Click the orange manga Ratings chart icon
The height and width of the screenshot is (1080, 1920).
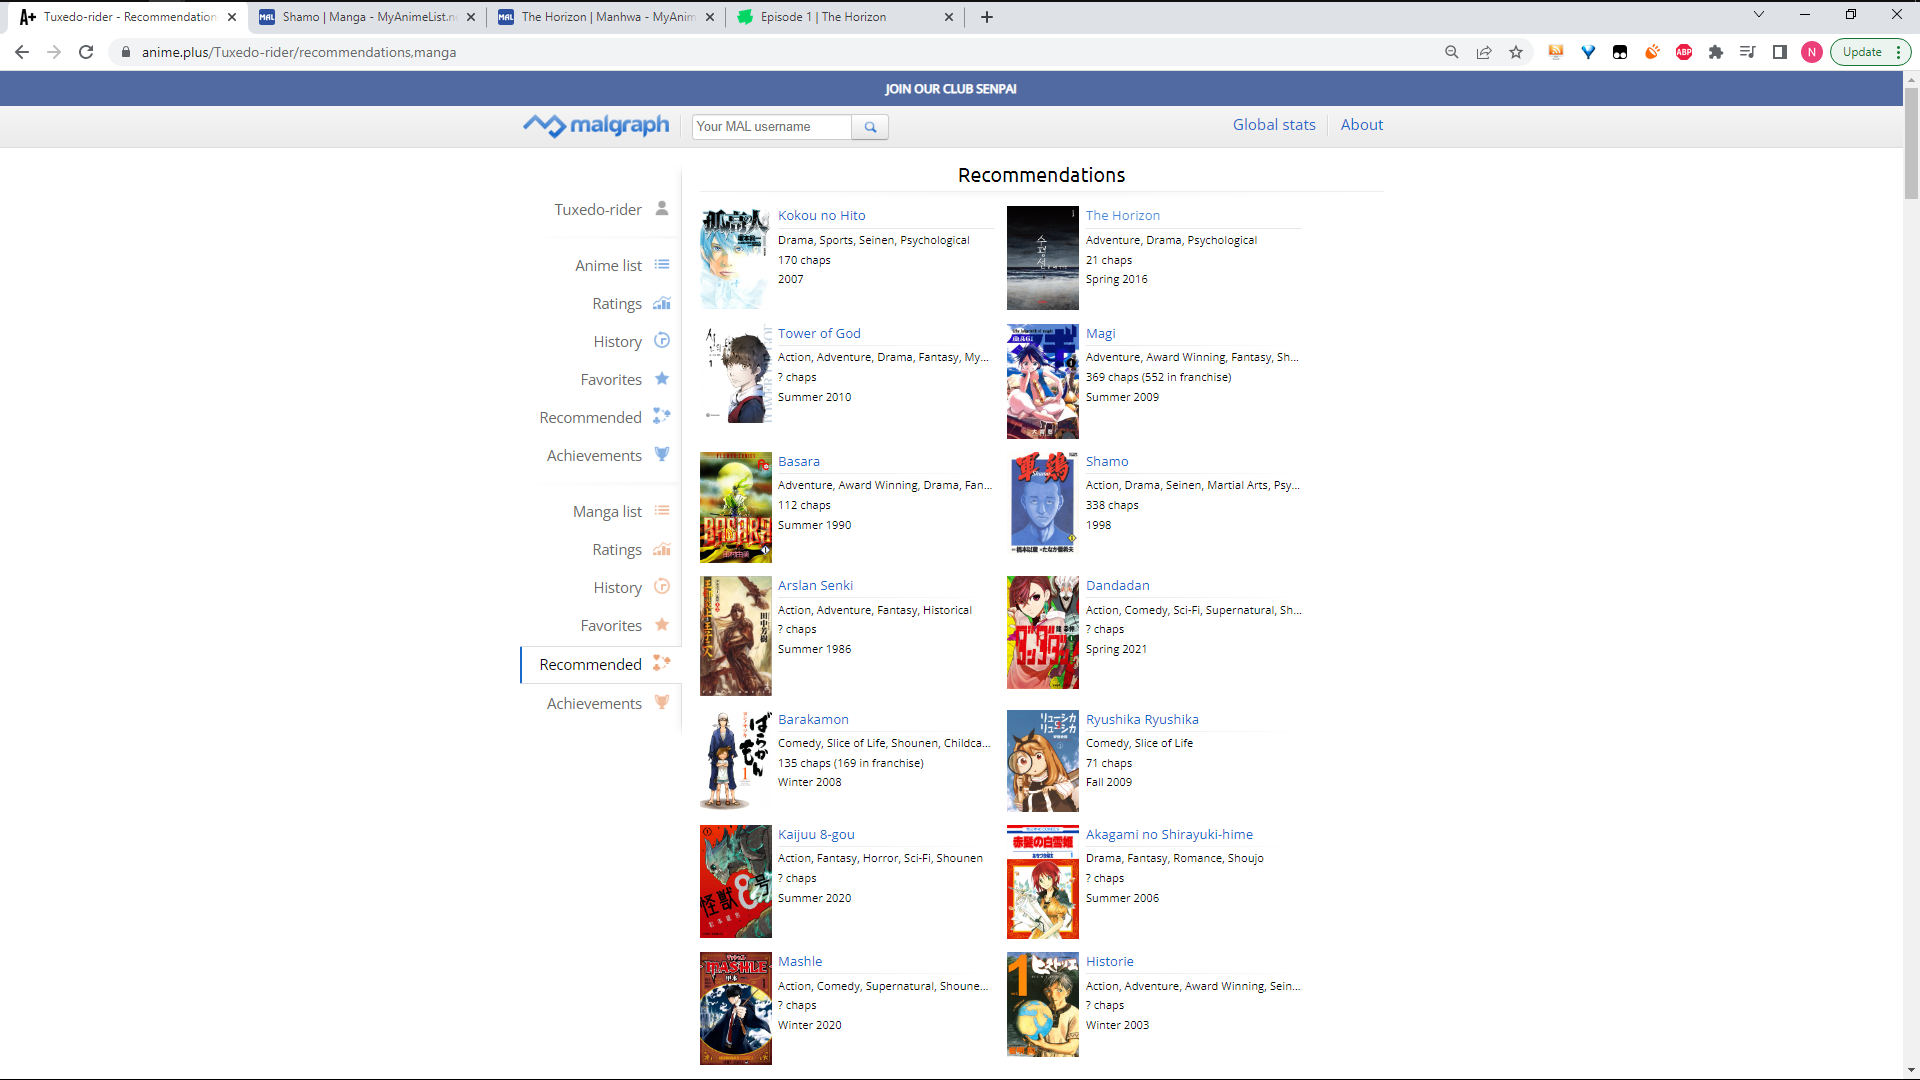pos(662,549)
